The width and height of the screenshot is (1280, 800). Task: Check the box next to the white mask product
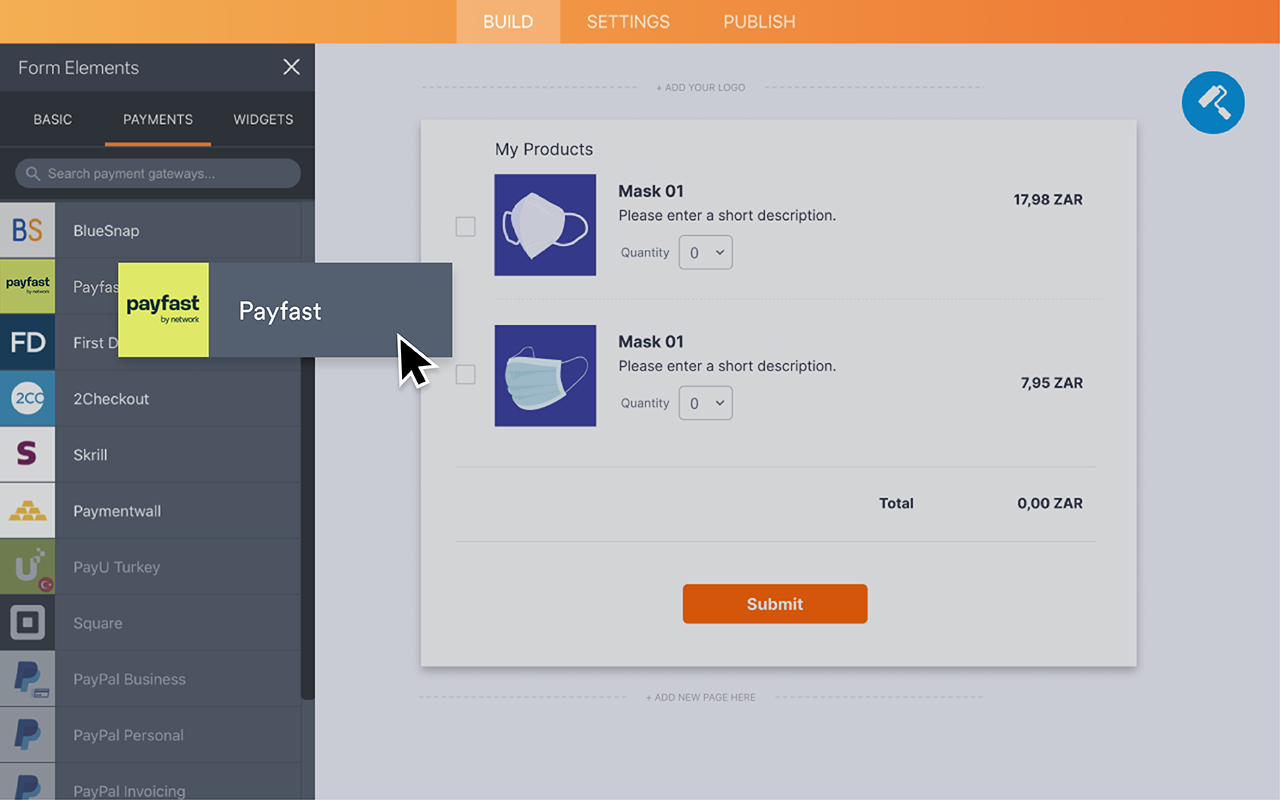point(465,227)
